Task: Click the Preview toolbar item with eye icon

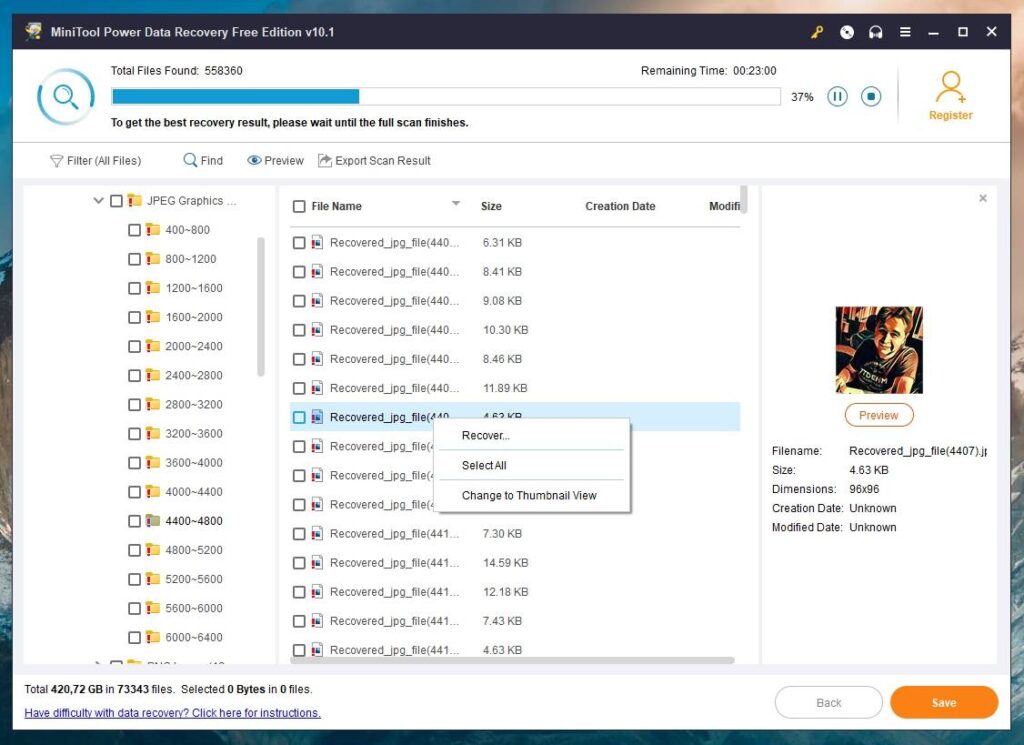Action: click(275, 161)
